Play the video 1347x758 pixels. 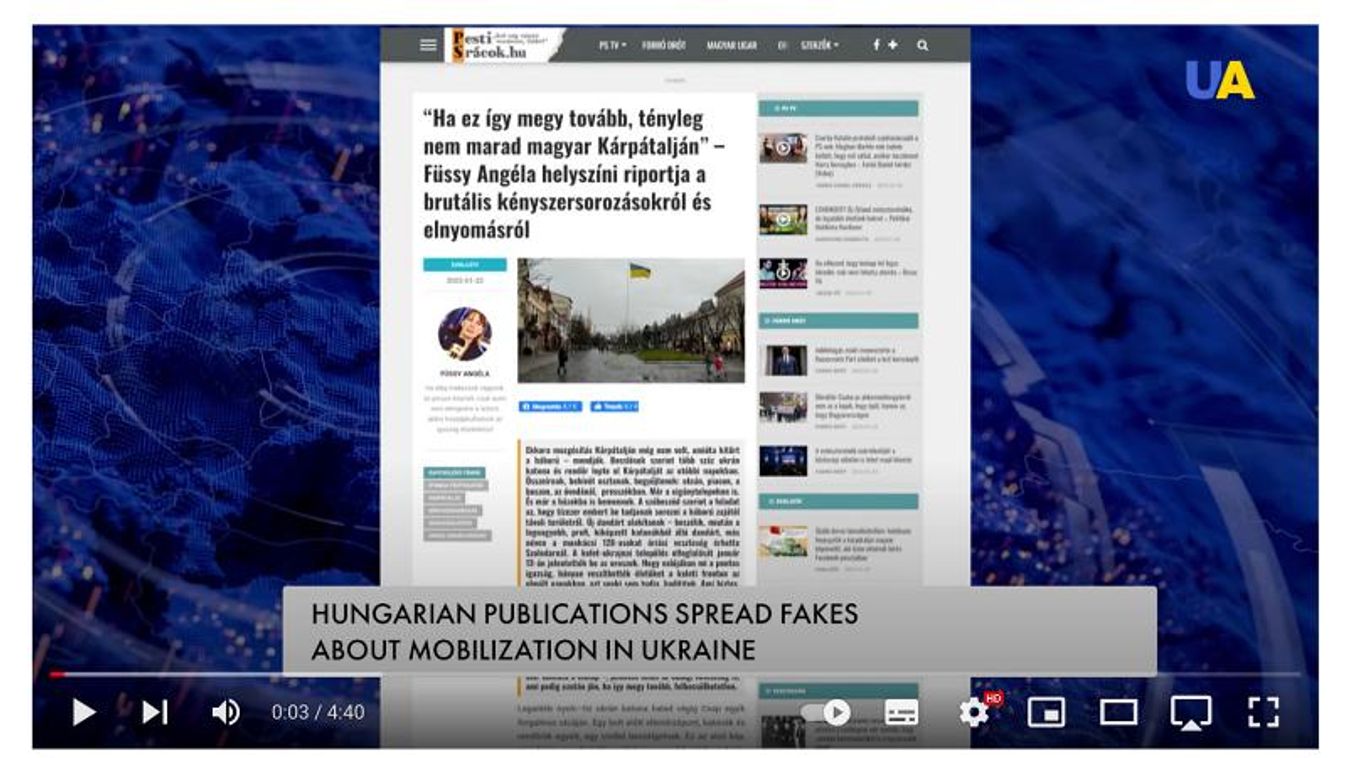pos(84,712)
